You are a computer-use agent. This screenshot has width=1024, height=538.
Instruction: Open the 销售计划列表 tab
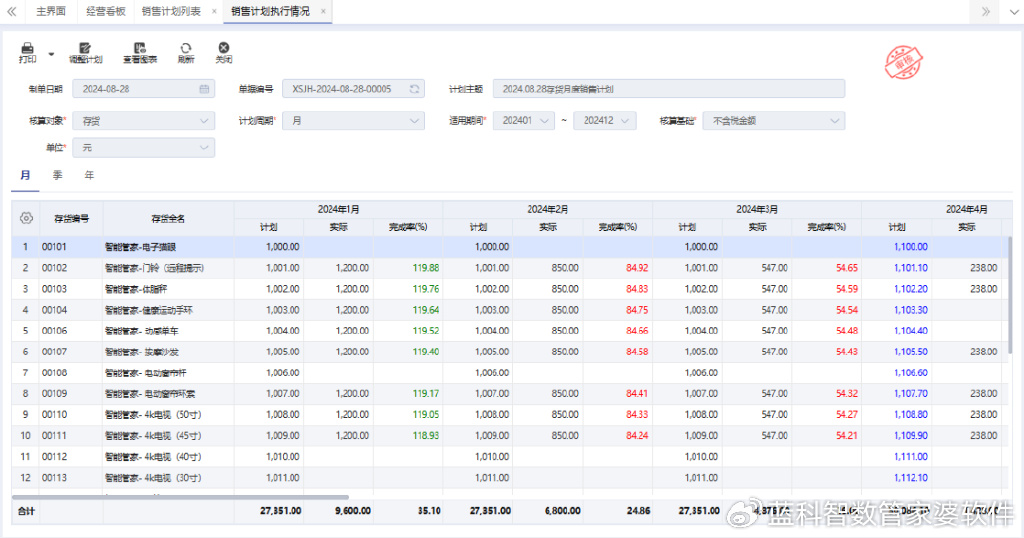point(171,11)
